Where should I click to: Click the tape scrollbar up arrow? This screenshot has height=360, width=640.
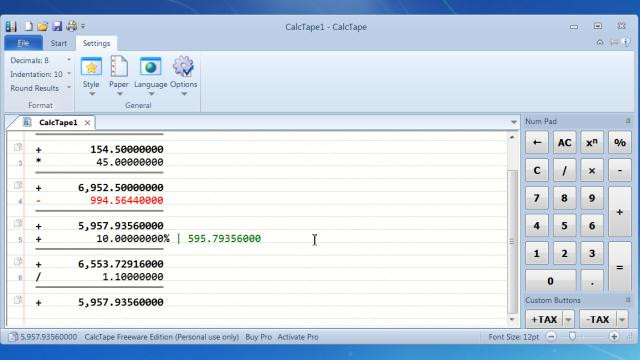[512, 138]
